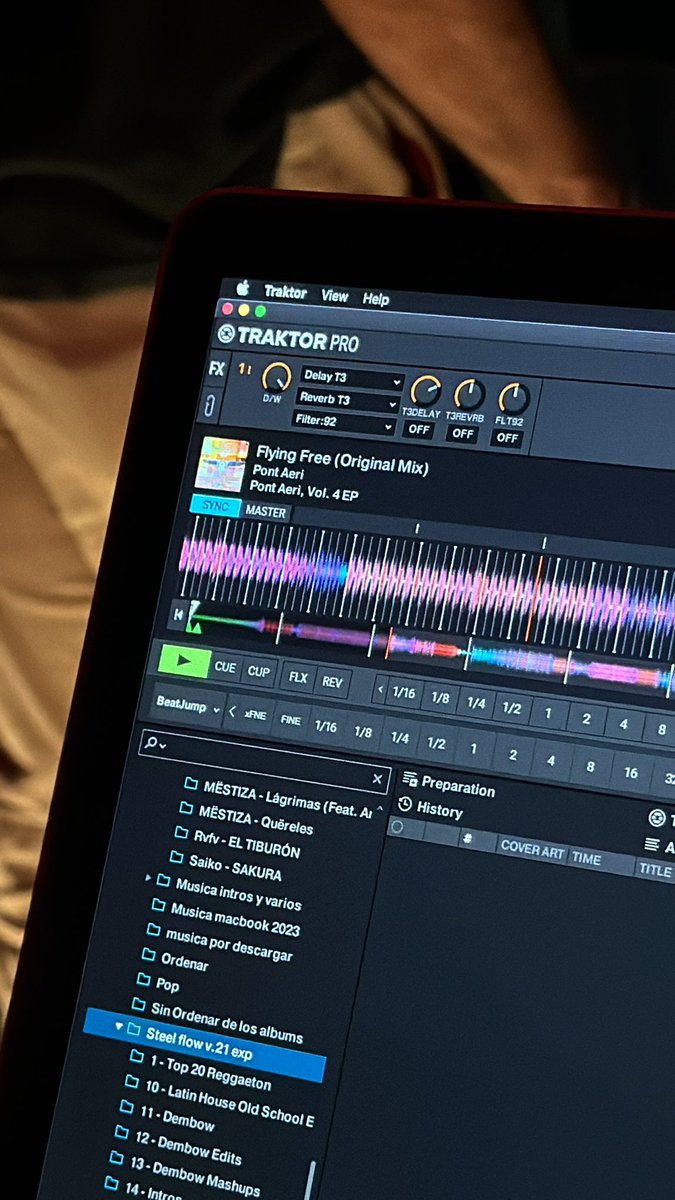Click the History clock icon
Image resolution: width=675 pixels, height=1200 pixels.
[405, 805]
